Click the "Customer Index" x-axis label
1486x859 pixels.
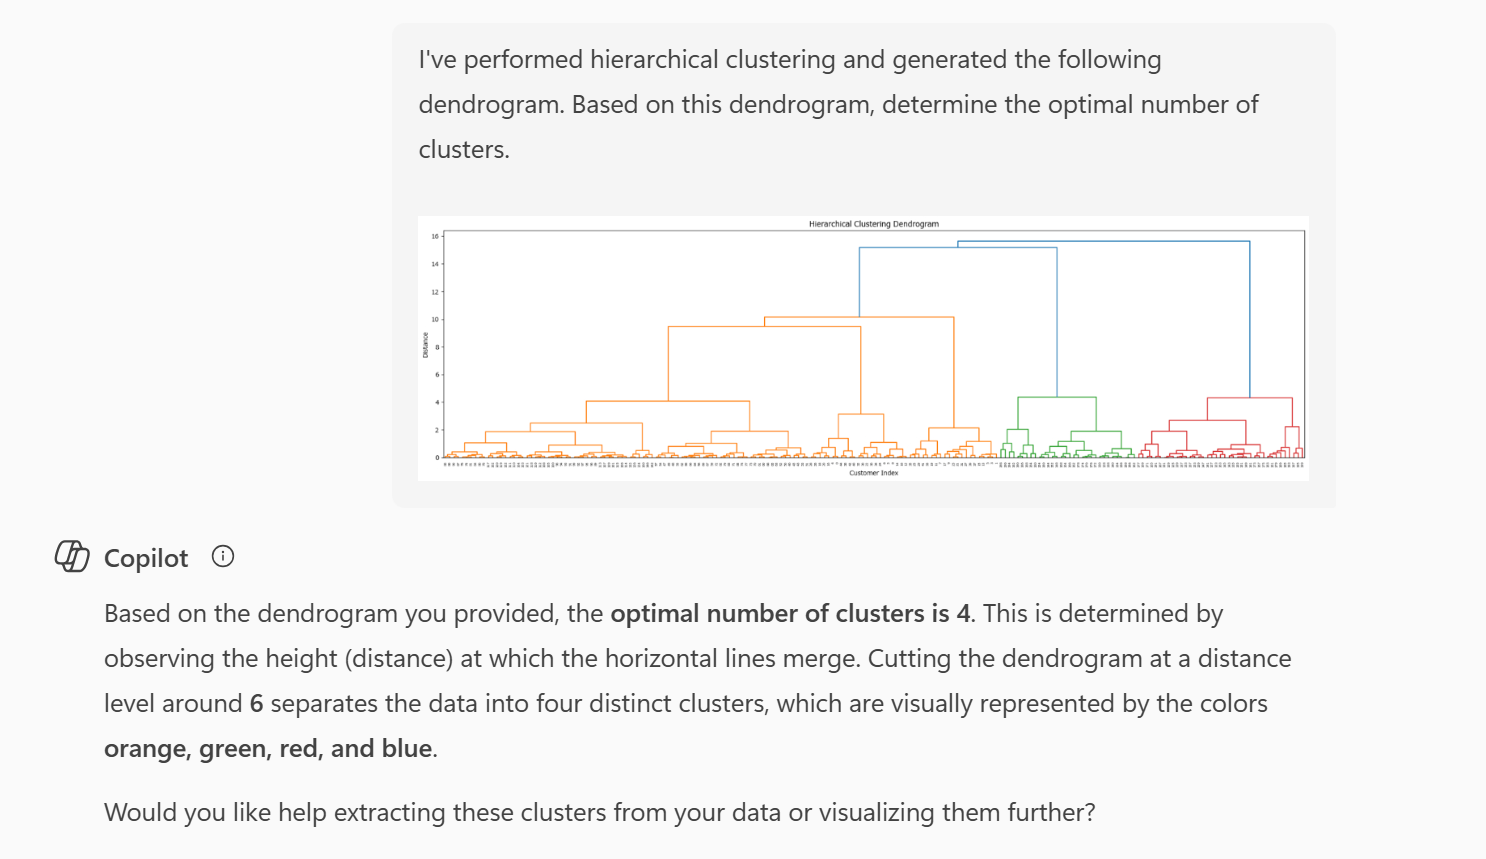(x=873, y=473)
